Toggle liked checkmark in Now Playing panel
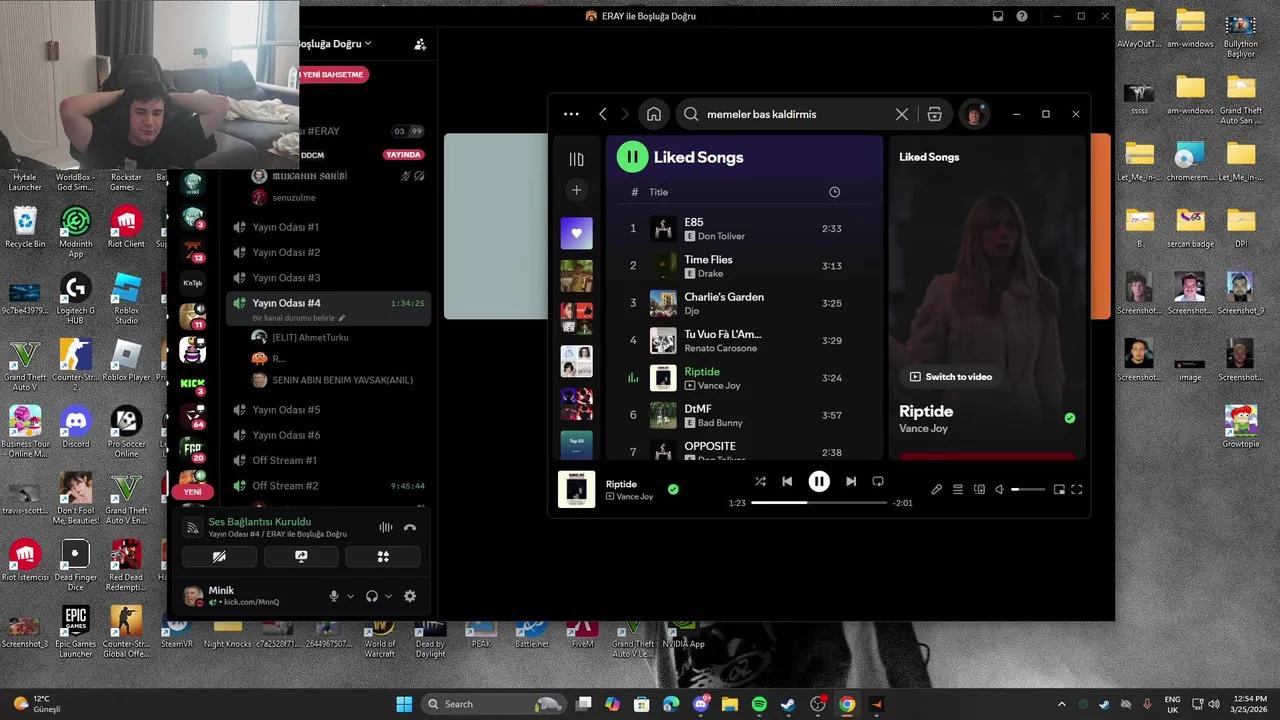The height and width of the screenshot is (720, 1280). [x=1070, y=418]
